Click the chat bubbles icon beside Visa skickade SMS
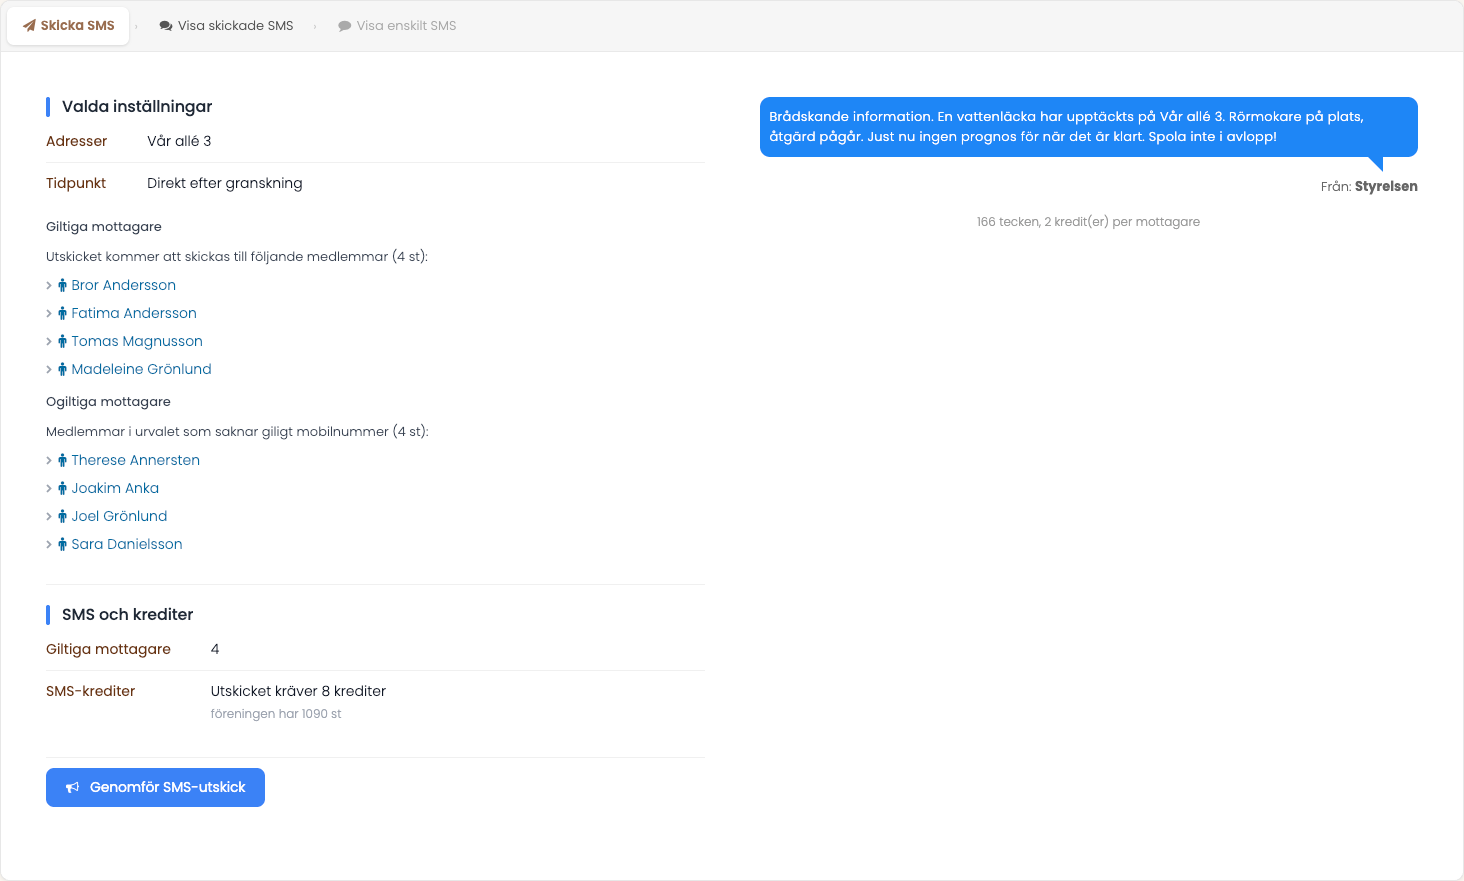 tap(166, 26)
